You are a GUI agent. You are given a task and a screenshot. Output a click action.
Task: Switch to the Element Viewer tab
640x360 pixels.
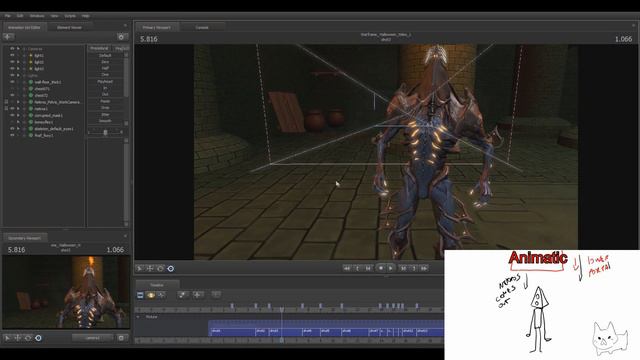click(69, 27)
